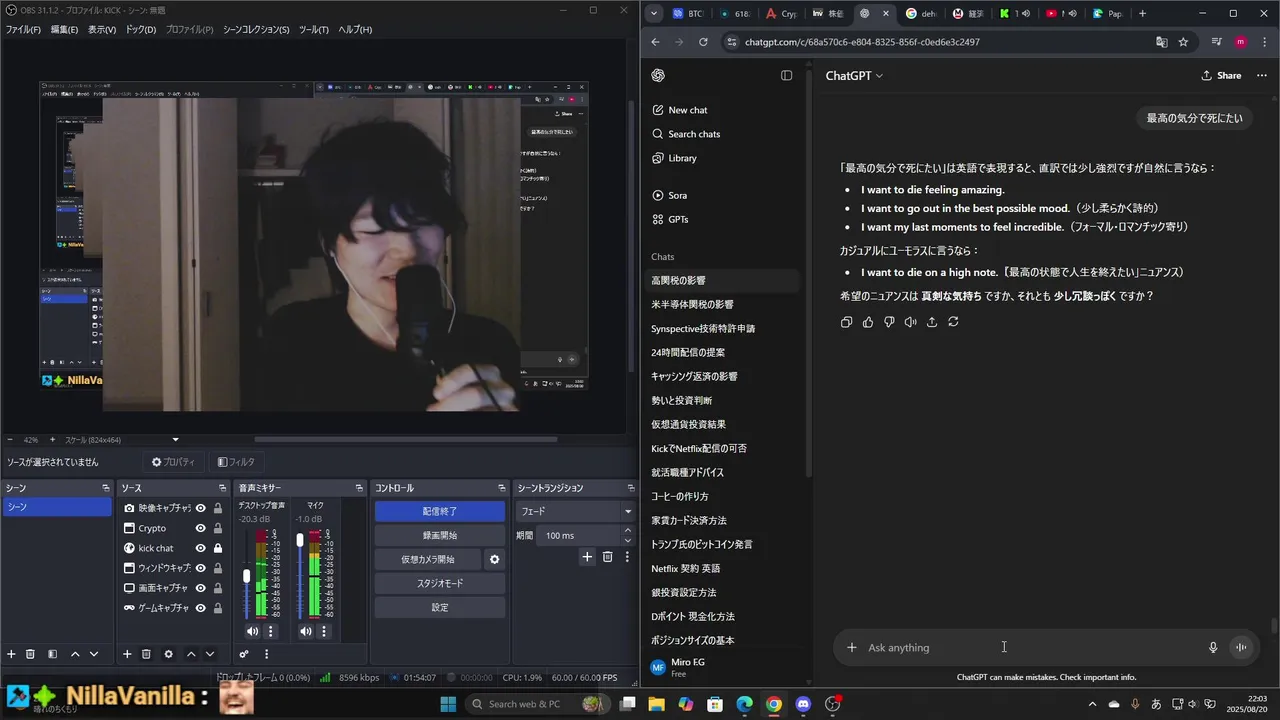Open the フェード transition dropdown
Viewport: 1280px width, 720px height.
(x=575, y=511)
